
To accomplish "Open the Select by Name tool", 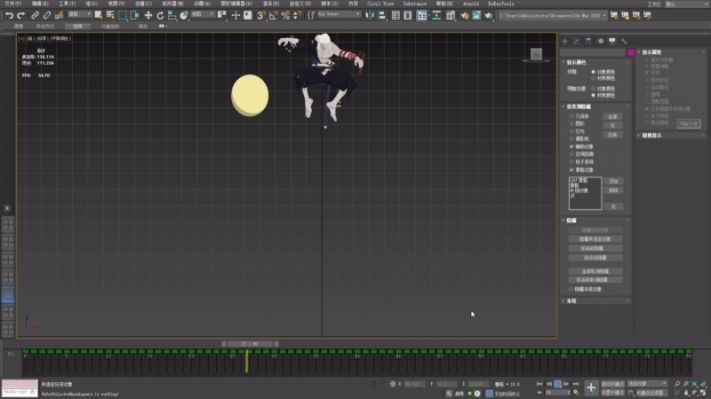I will tap(110, 15).
